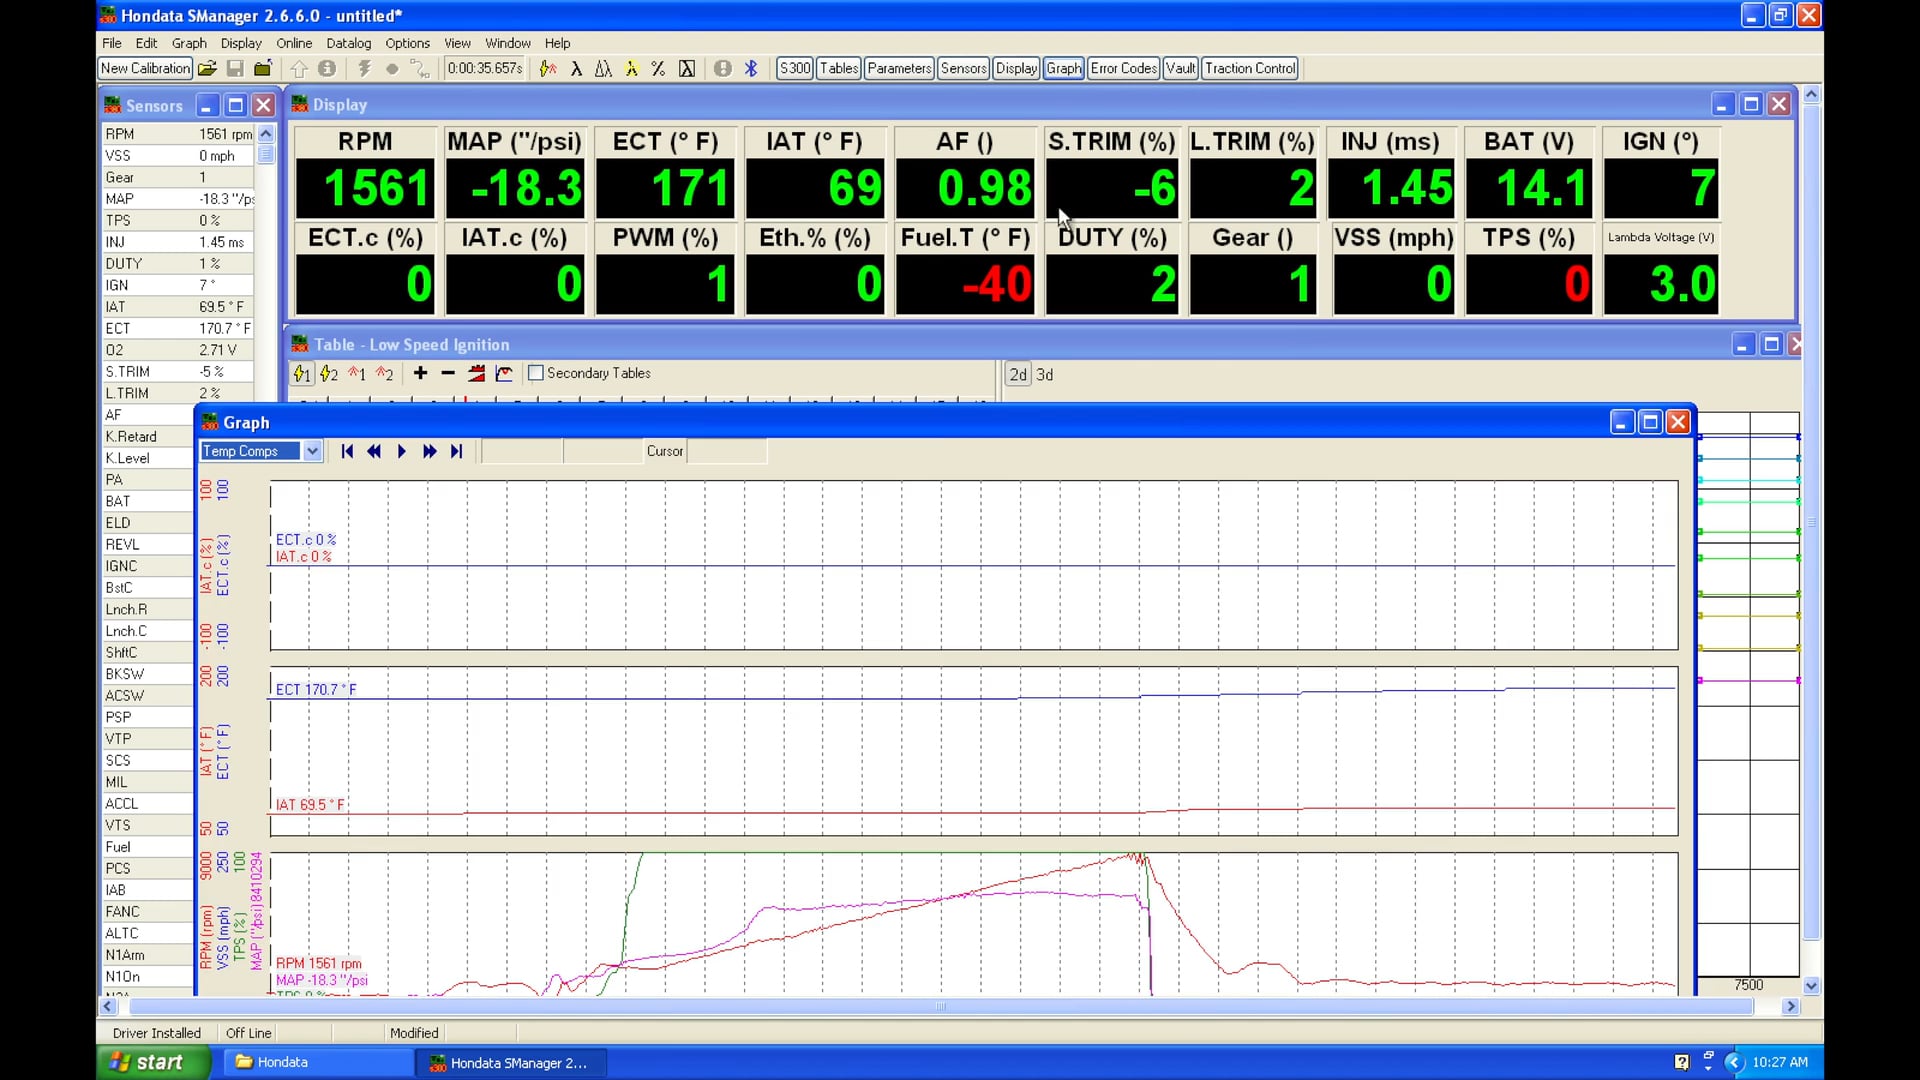
Task: Open the Datalog menu
Action: pos(348,44)
